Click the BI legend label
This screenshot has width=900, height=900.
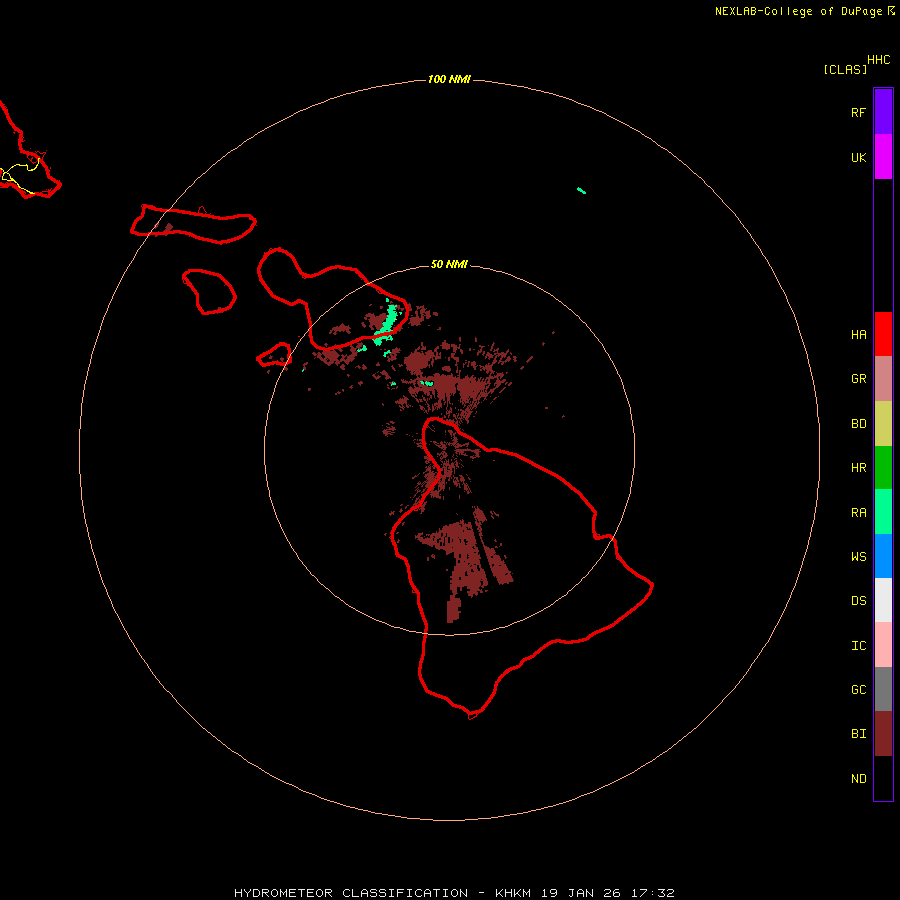[858, 734]
